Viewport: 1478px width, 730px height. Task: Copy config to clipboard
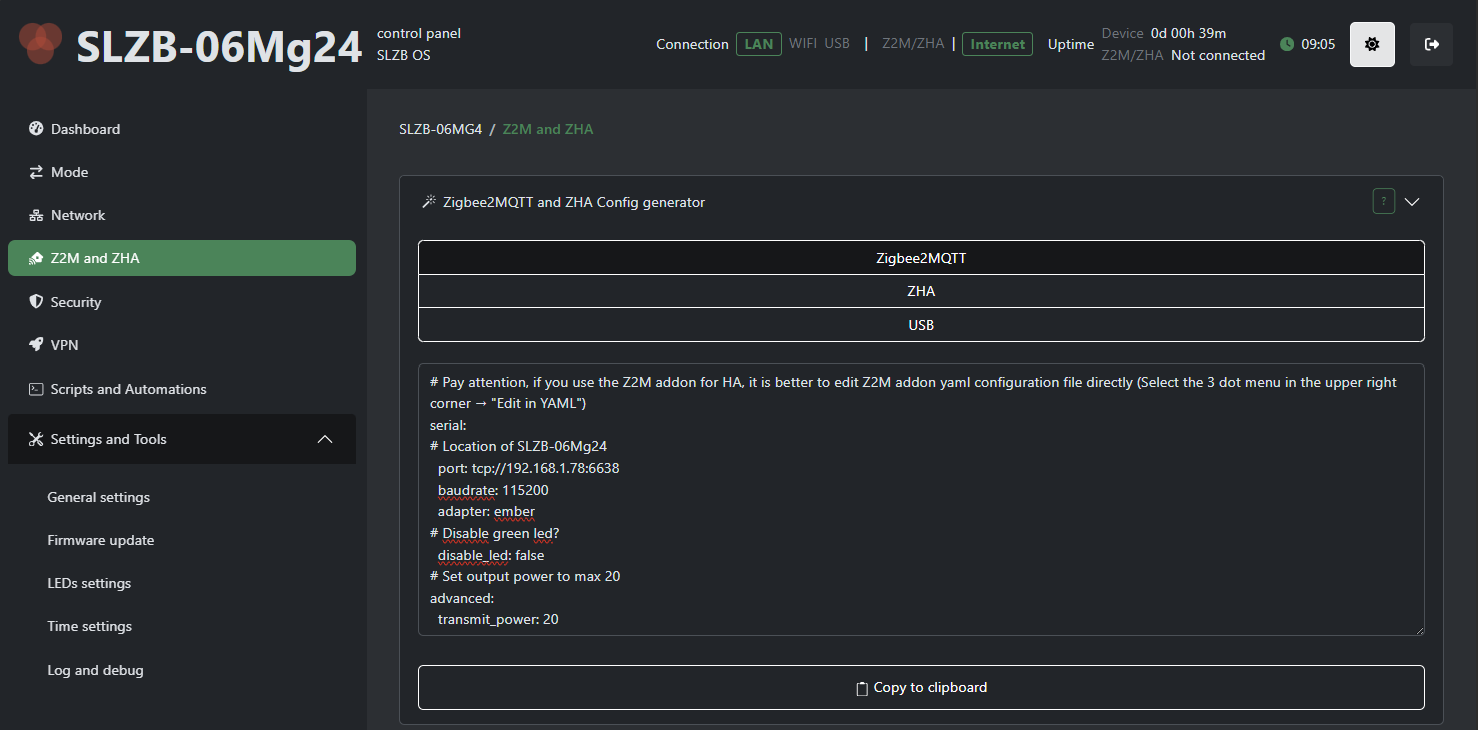(921, 687)
